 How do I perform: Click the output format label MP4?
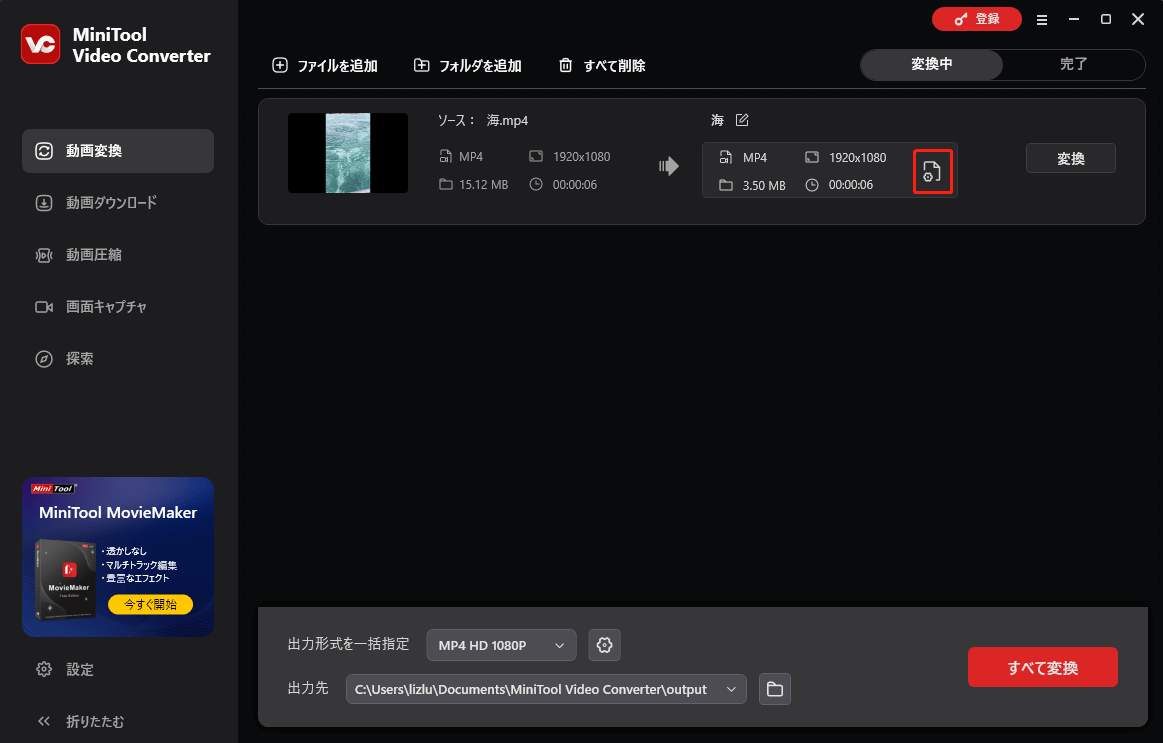pos(755,157)
